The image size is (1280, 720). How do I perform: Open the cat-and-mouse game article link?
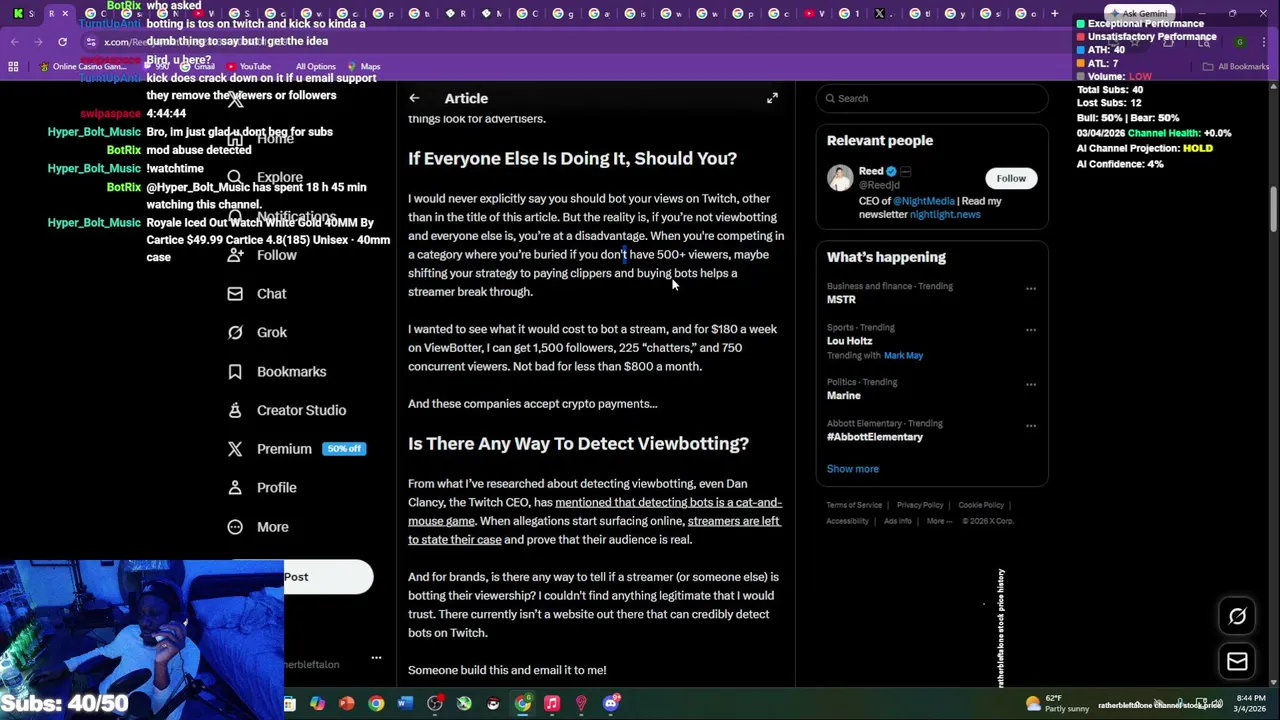(595, 511)
